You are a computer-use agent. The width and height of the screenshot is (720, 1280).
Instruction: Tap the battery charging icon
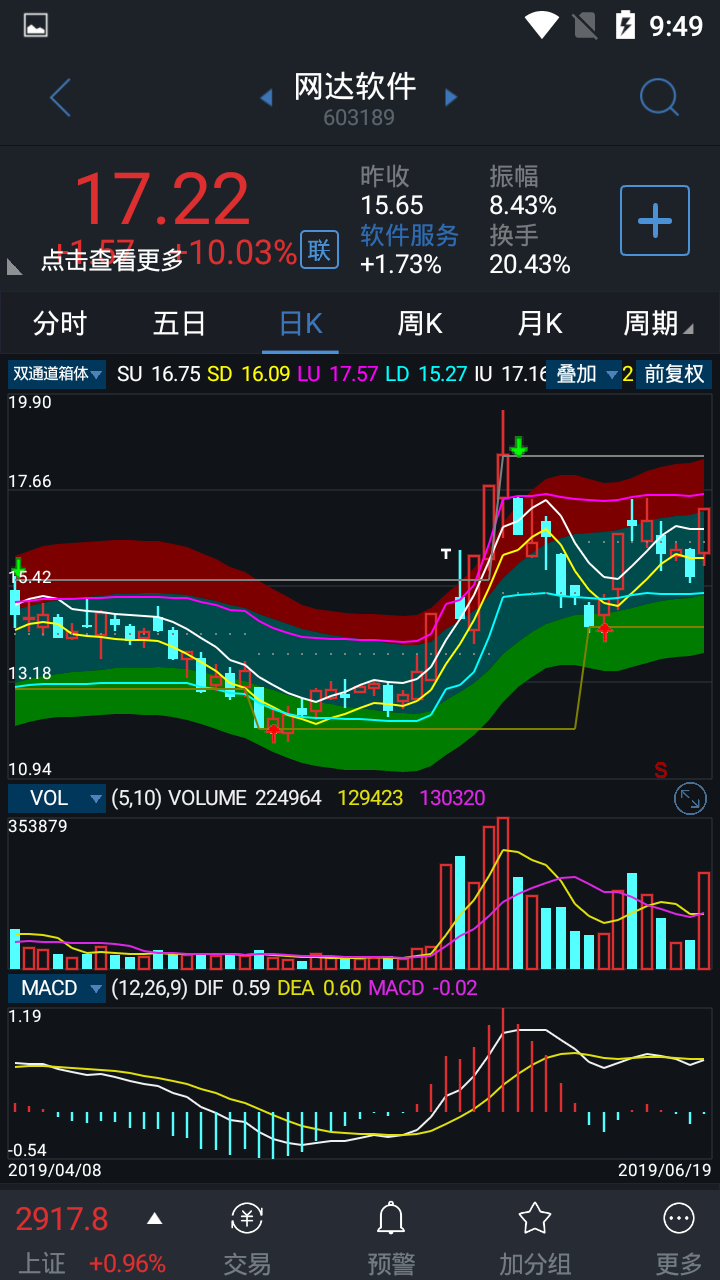click(626, 24)
